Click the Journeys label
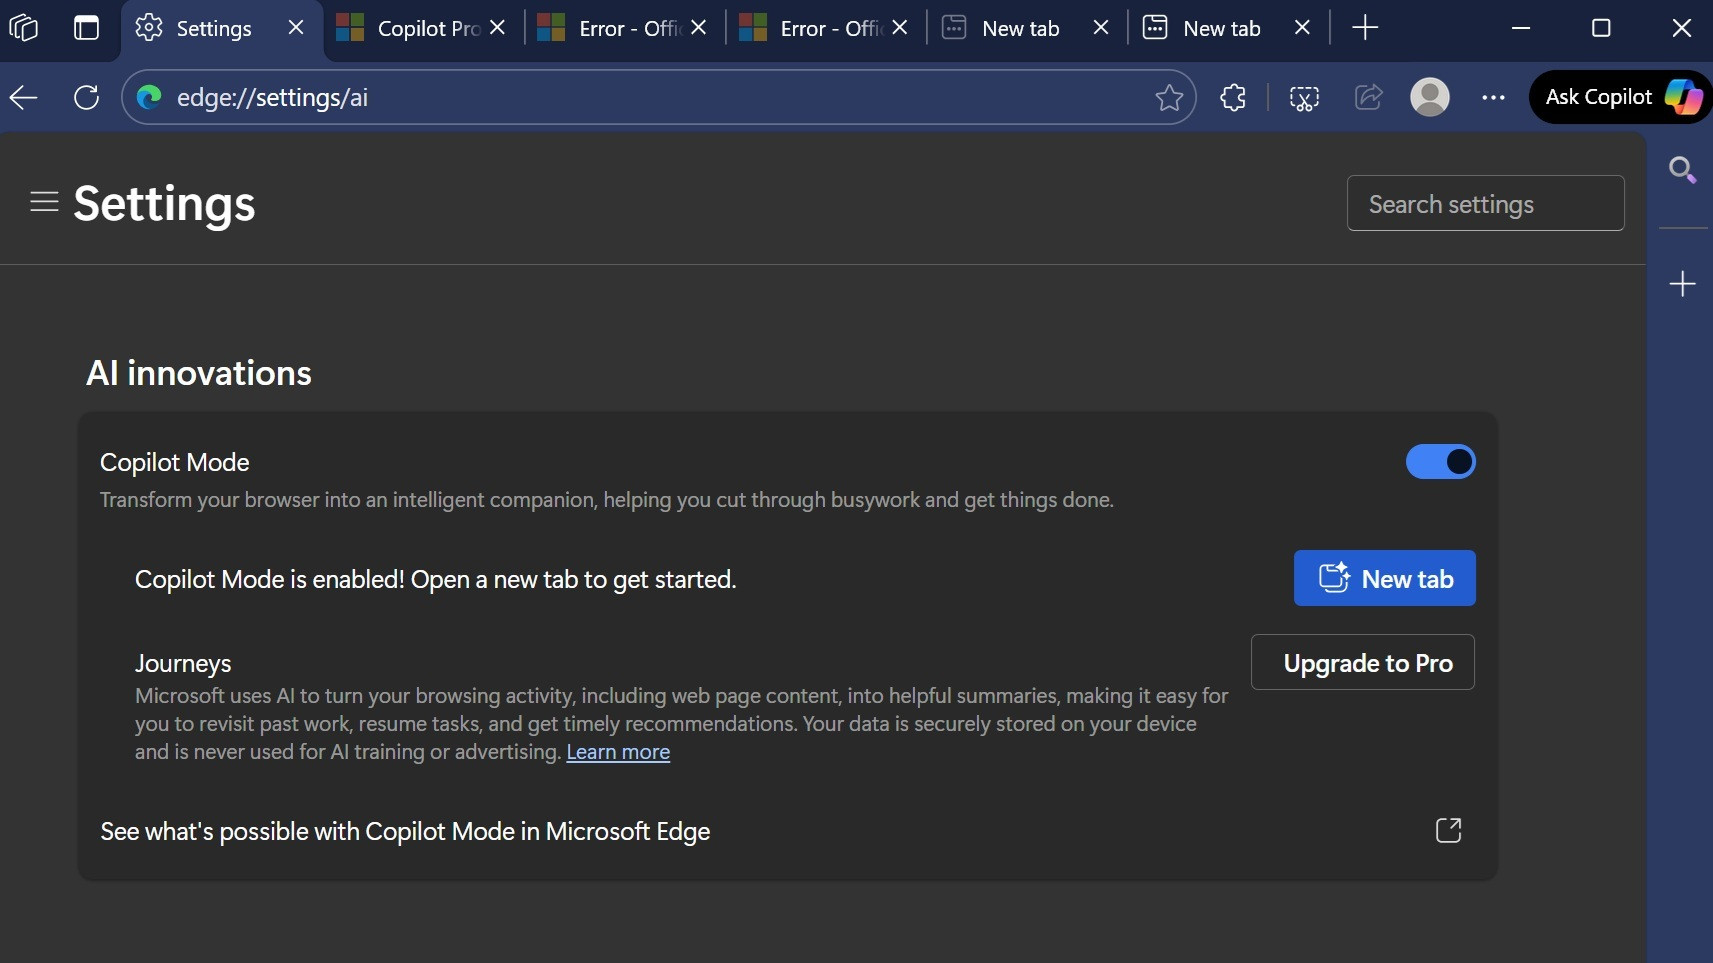Image resolution: width=1713 pixels, height=963 pixels. click(183, 664)
